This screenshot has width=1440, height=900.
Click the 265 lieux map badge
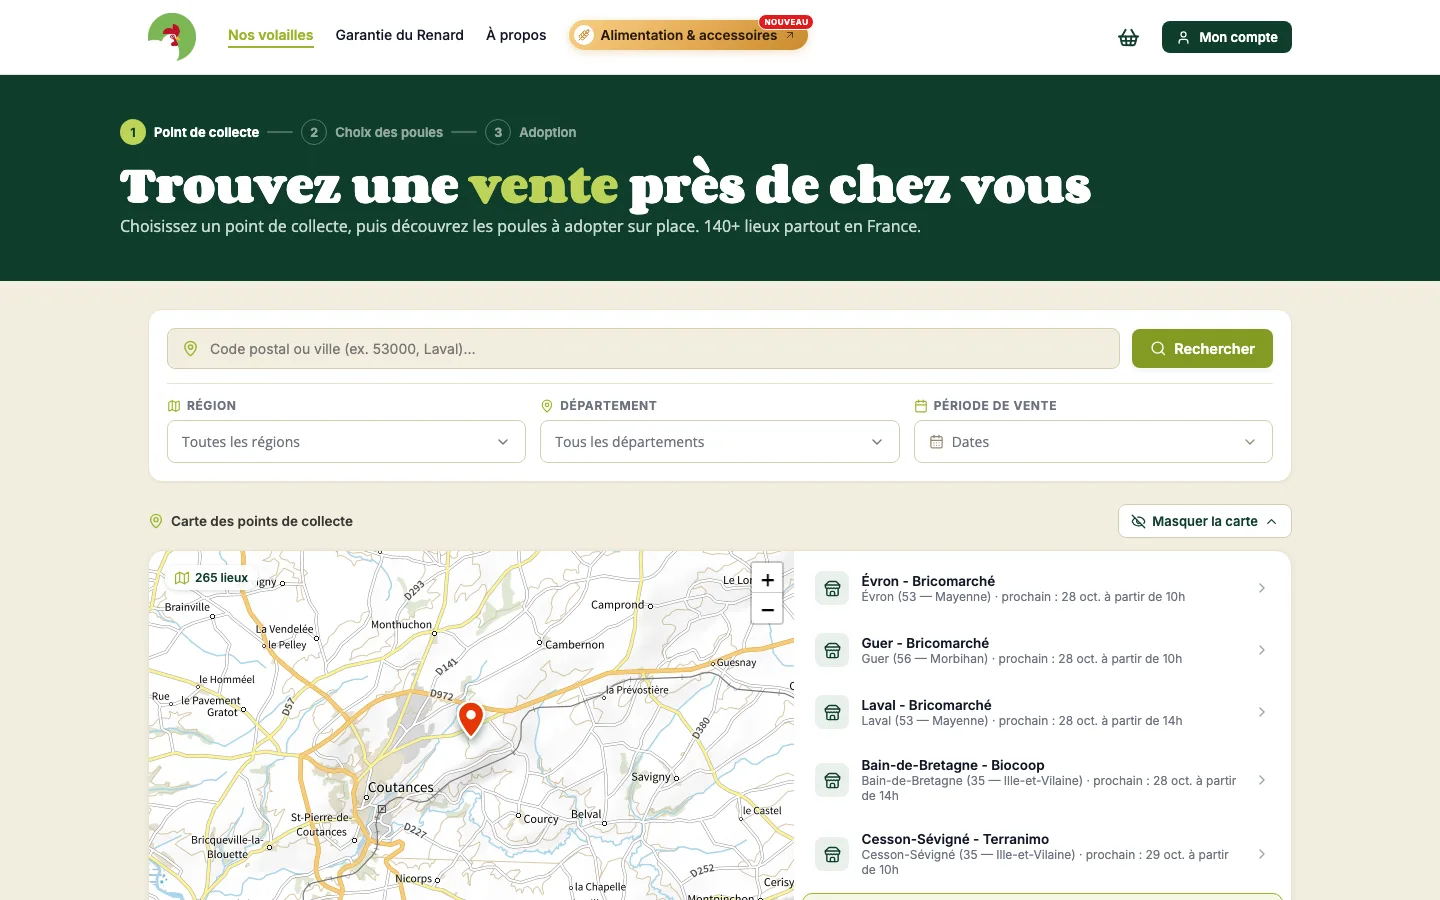211,578
